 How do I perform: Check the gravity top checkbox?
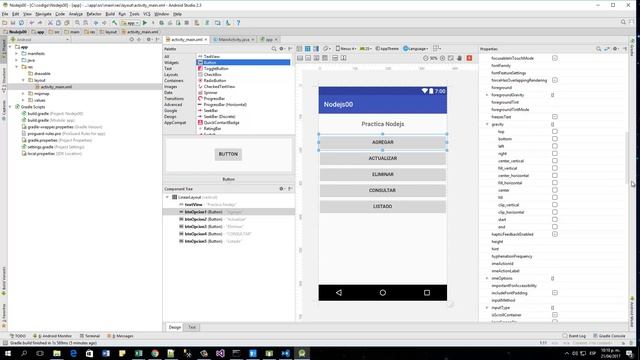(555, 131)
